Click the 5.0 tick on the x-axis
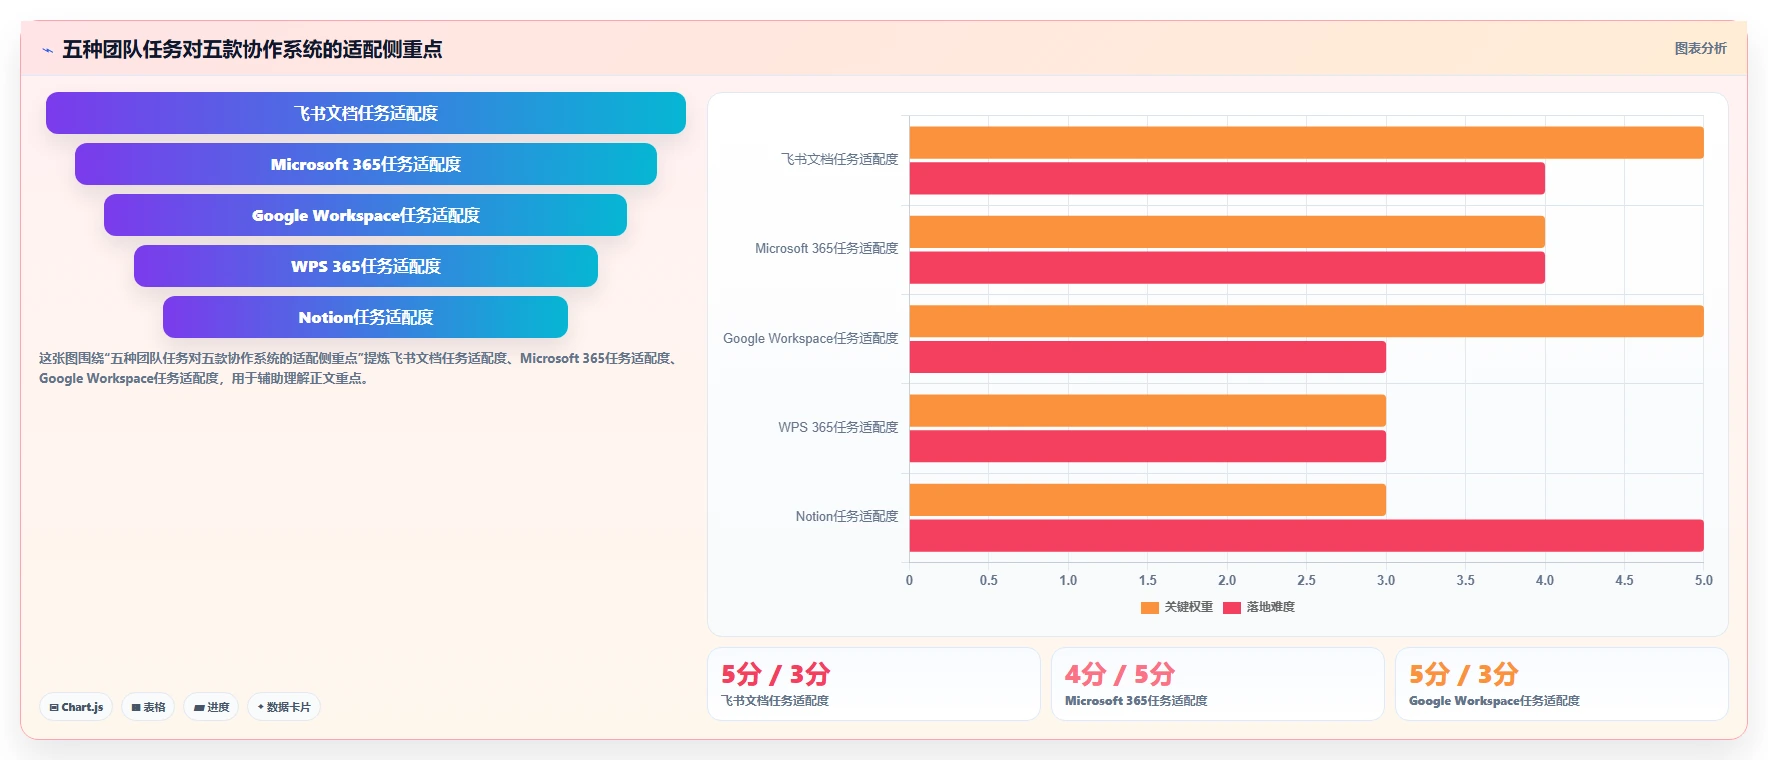The width and height of the screenshot is (1768, 760). 1703,580
